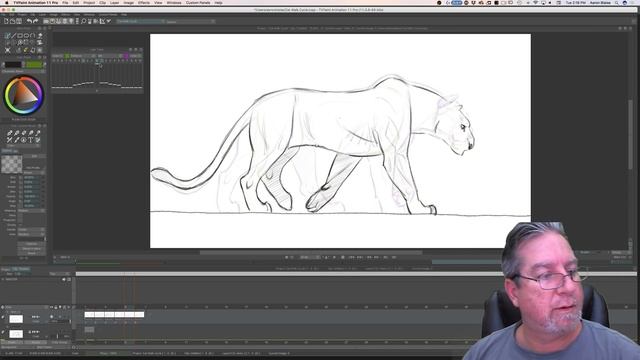
Task: Click the green B color swatch
Action: pos(34,64)
